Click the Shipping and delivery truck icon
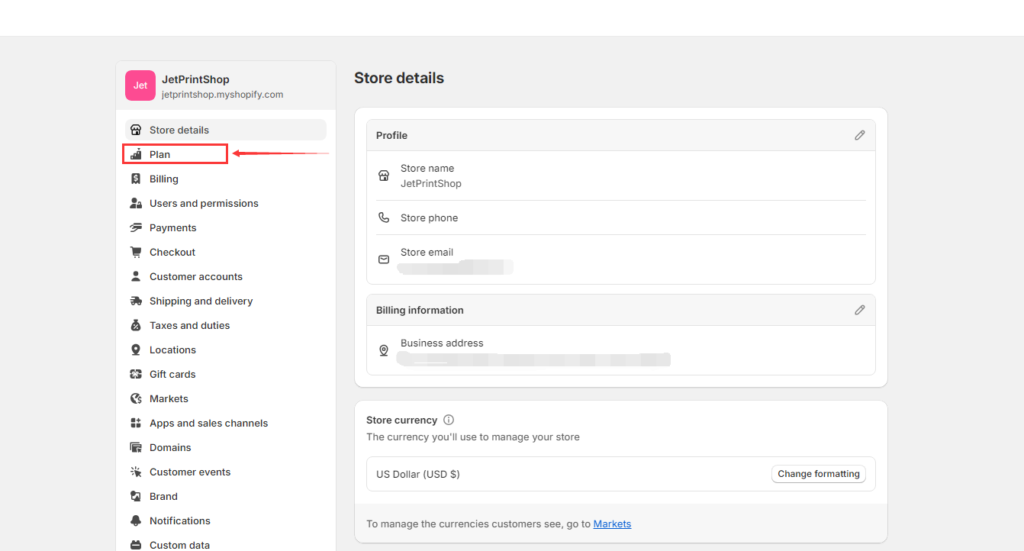 coord(136,301)
